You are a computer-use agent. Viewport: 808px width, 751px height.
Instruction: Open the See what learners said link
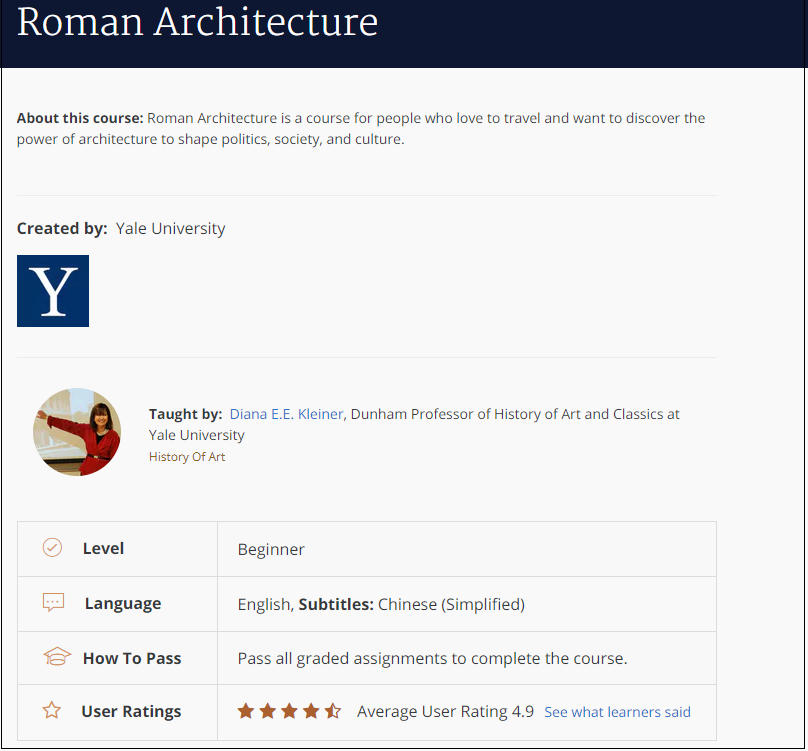point(617,712)
